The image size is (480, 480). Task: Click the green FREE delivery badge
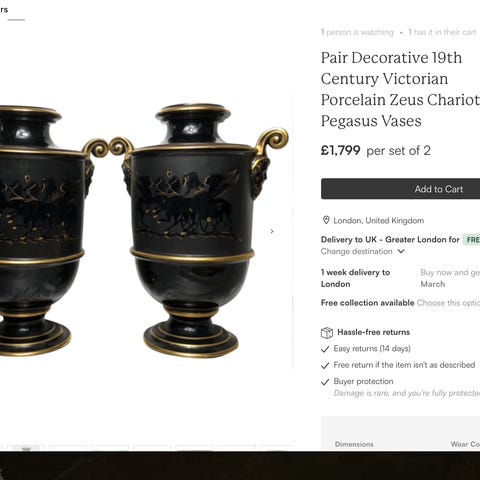(472, 239)
